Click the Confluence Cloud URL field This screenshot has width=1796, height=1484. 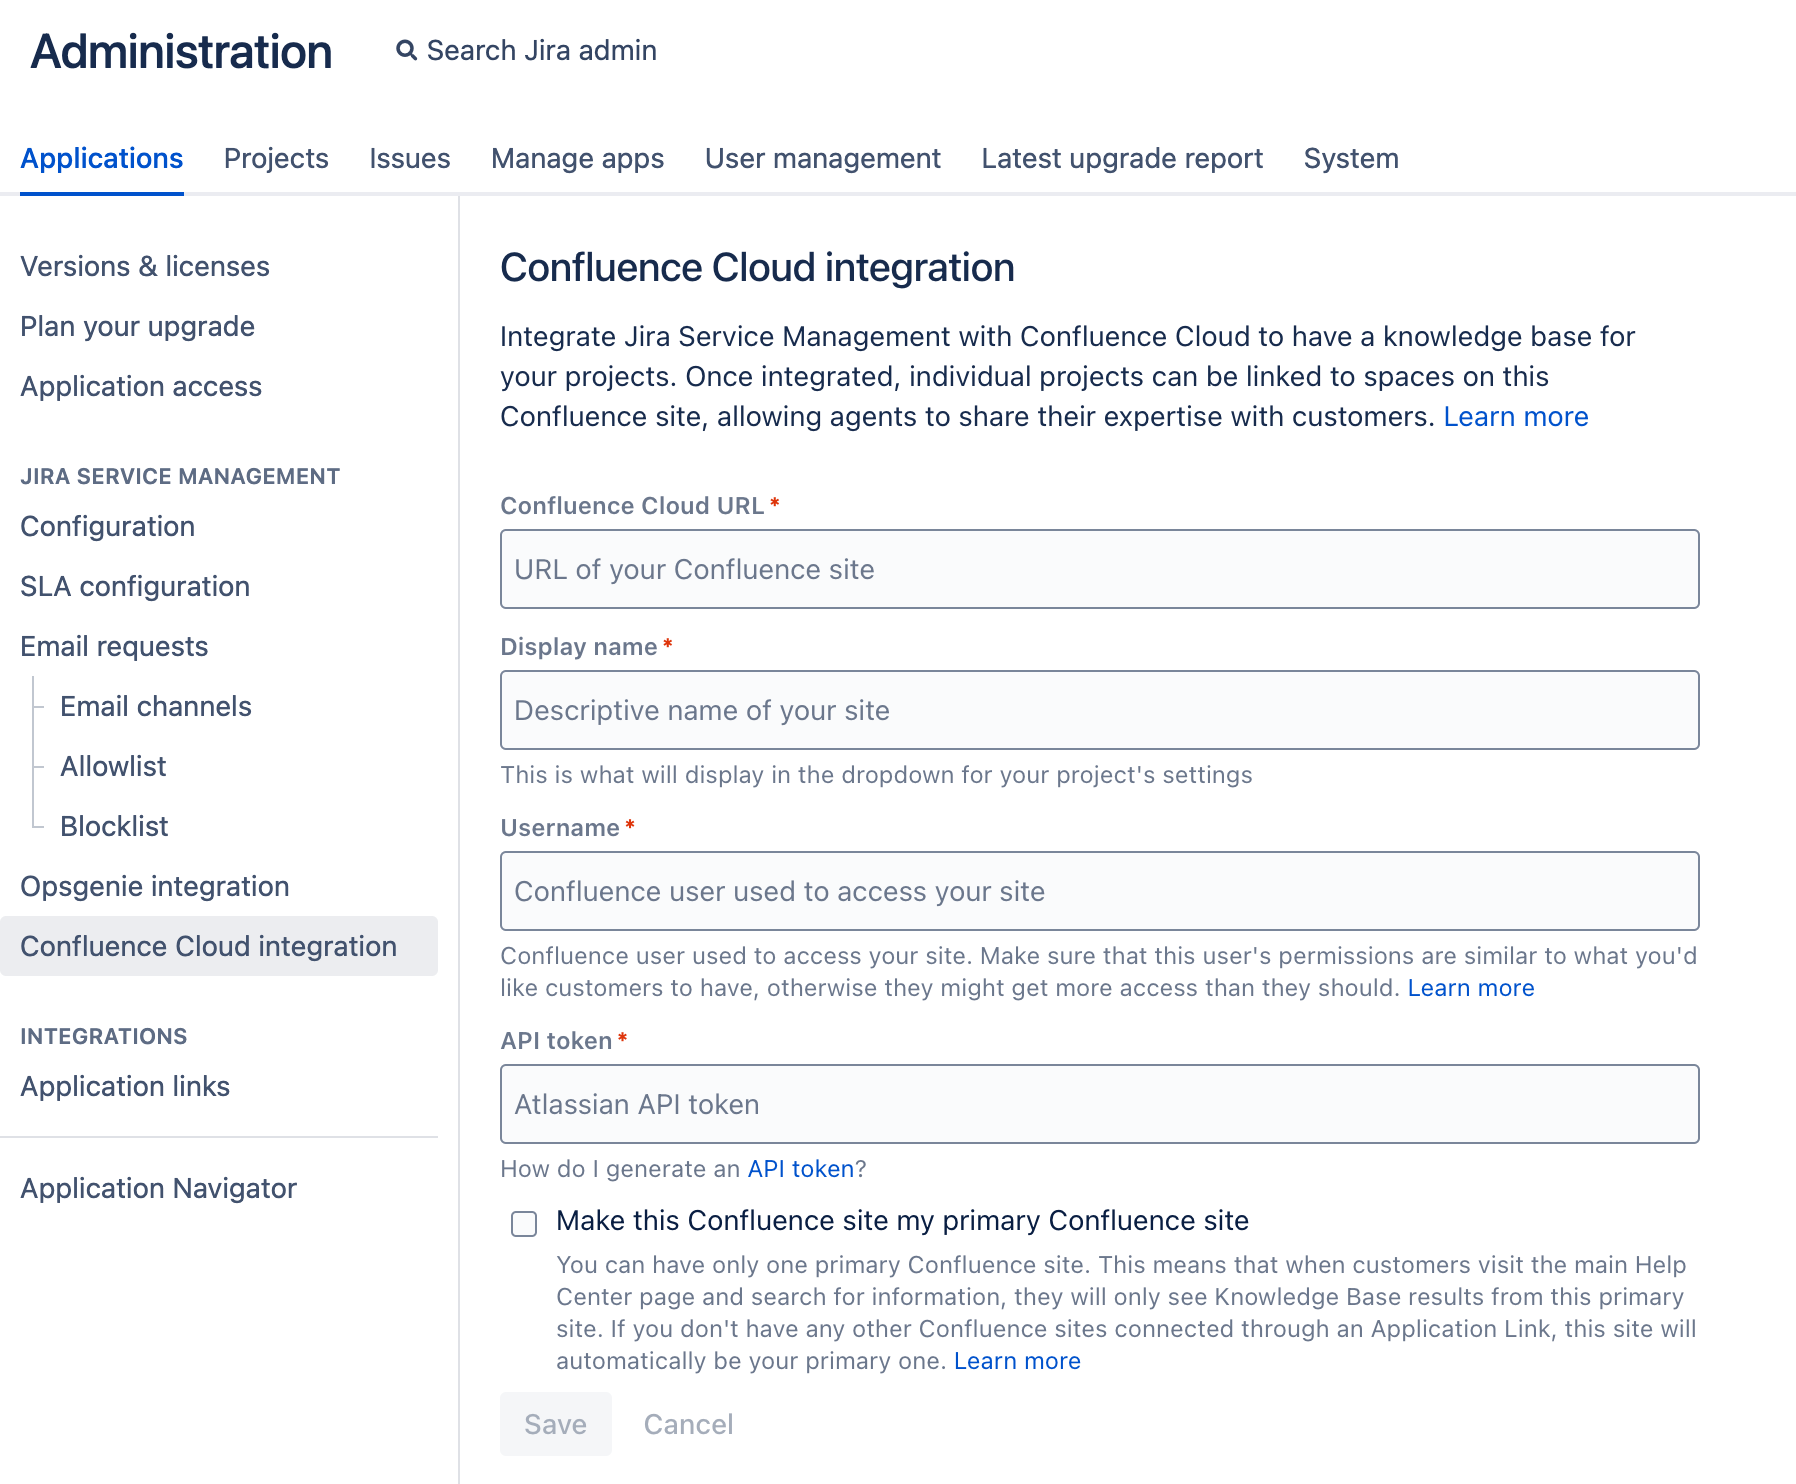(1099, 569)
